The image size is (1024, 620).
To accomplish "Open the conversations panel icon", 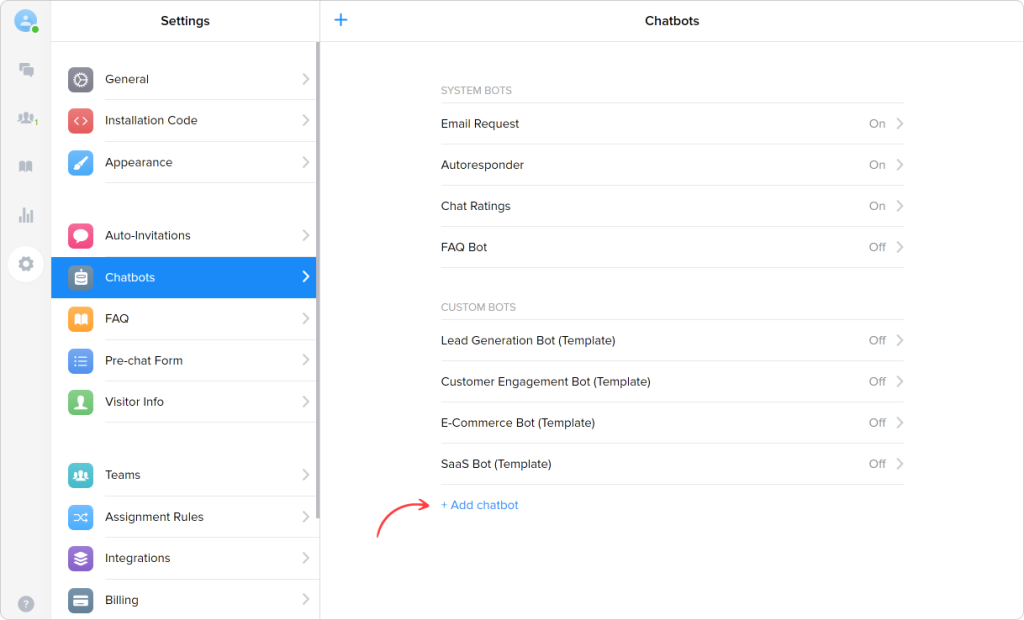I will point(26,70).
